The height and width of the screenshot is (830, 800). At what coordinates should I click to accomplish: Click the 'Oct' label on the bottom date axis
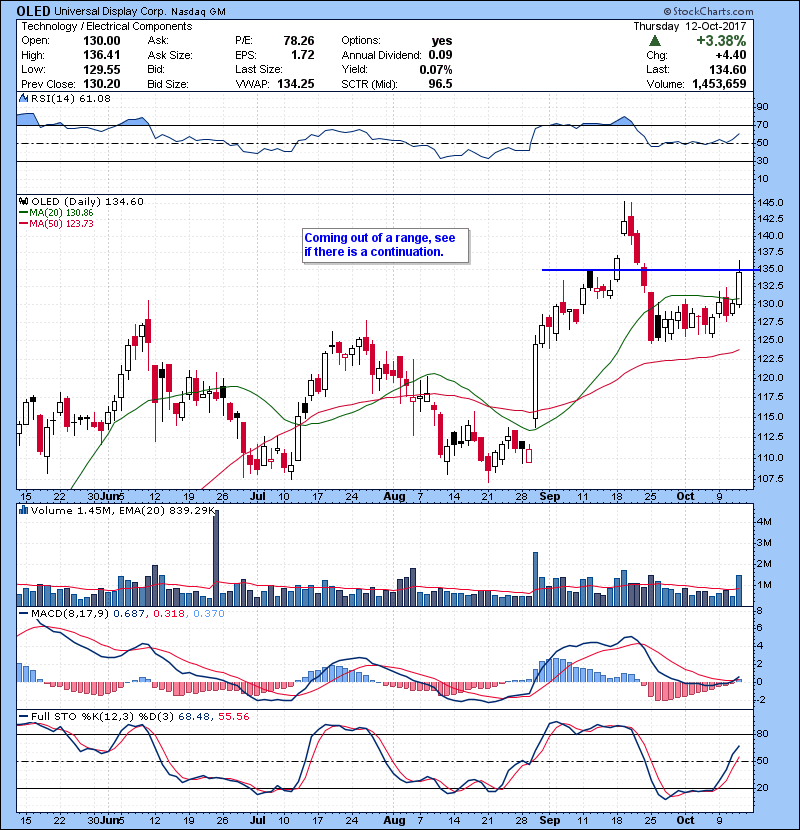click(x=686, y=820)
